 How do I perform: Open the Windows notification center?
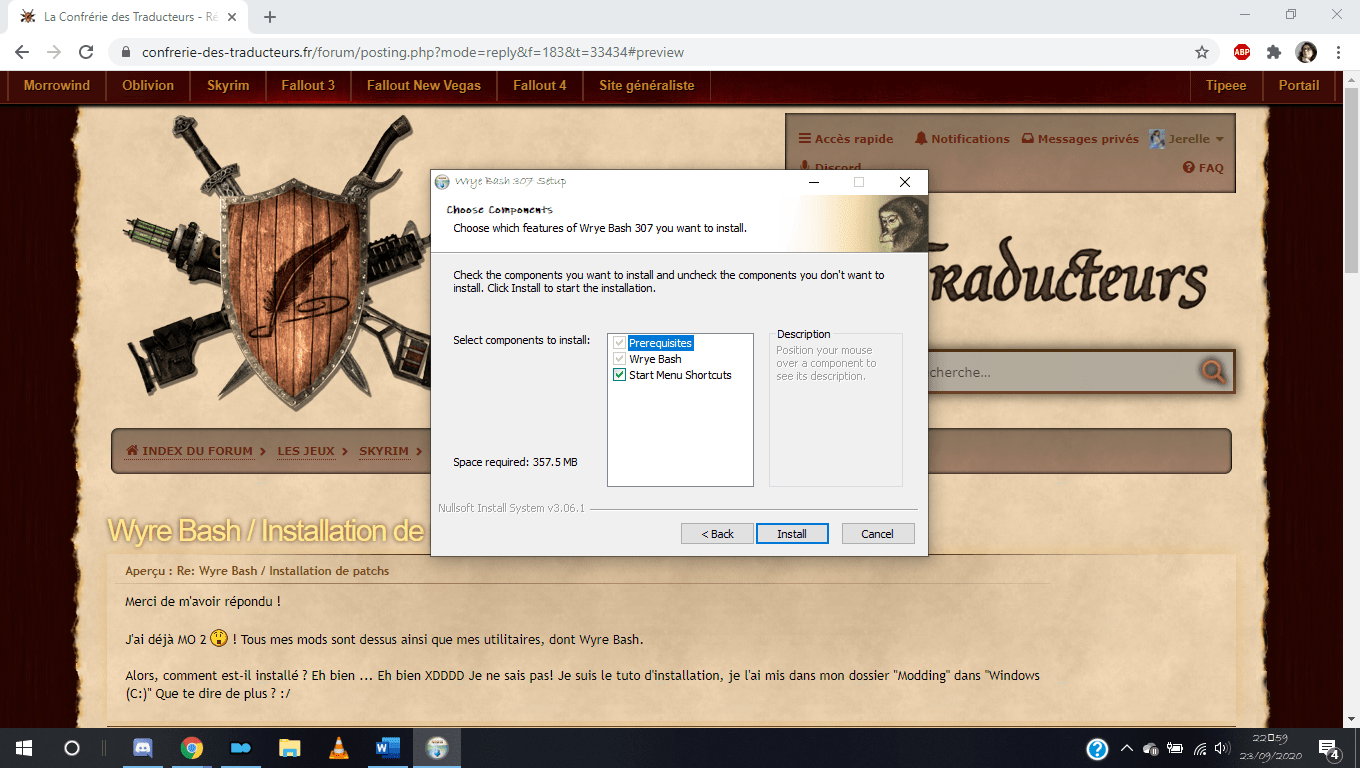1329,748
